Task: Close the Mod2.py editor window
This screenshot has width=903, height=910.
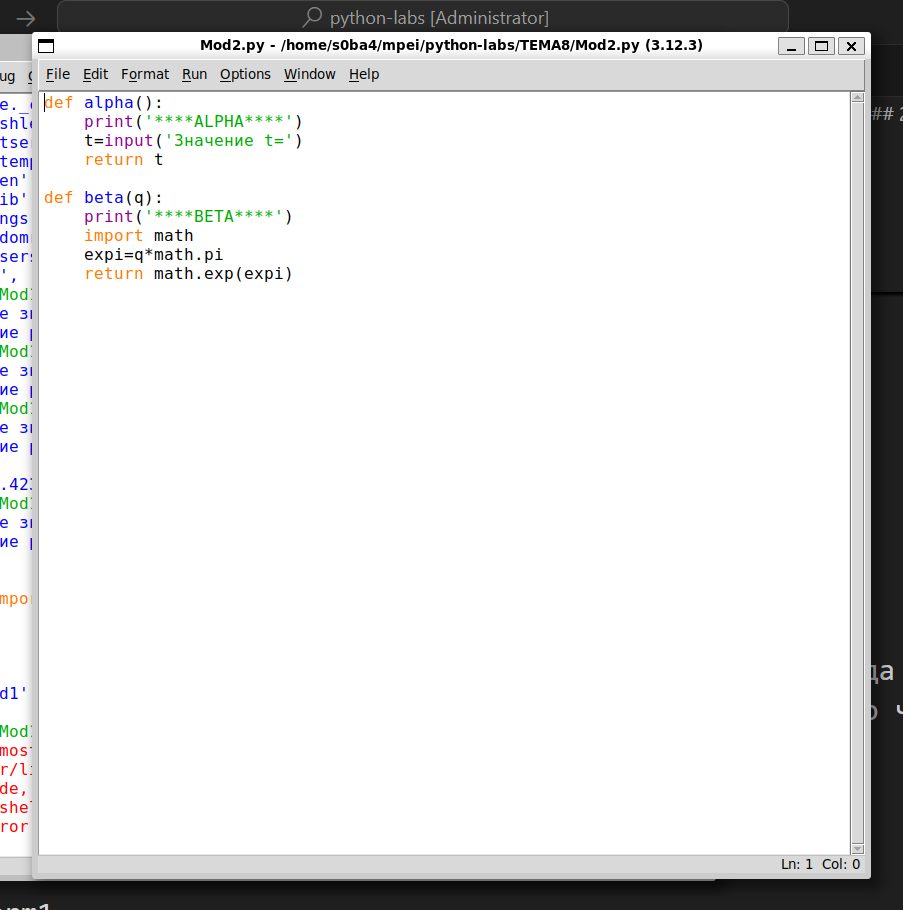Action: click(x=851, y=46)
